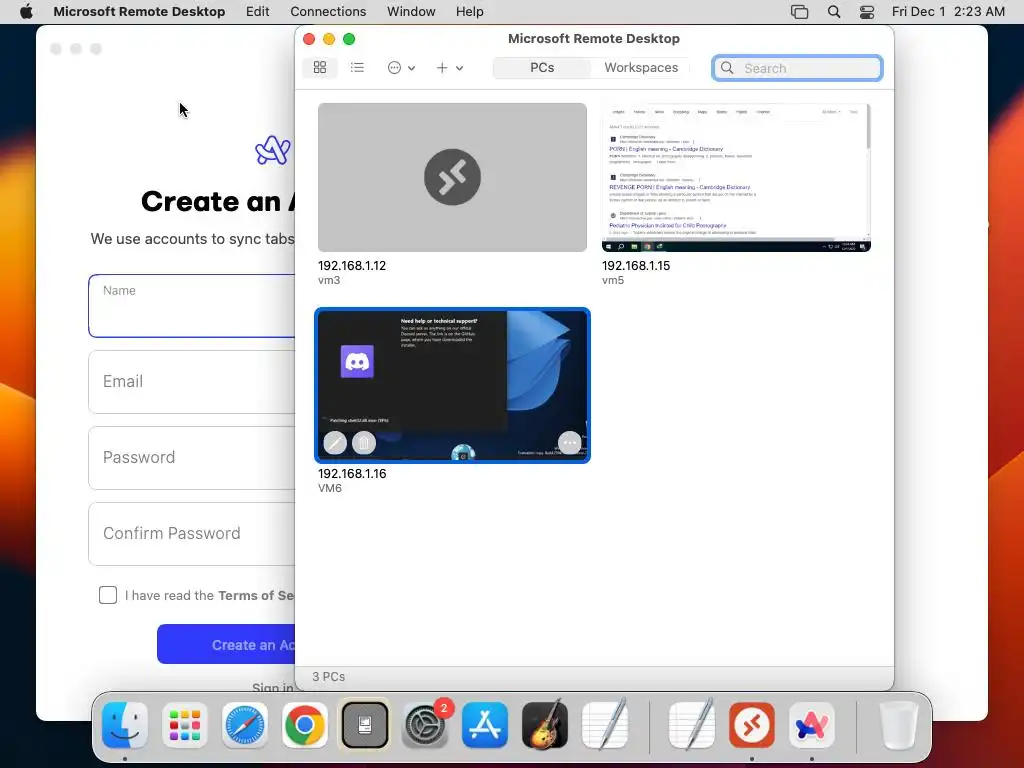Click the 192.168.1.12 label
Screen dimensions: 1024x768
pyautogui.click(x=352, y=266)
